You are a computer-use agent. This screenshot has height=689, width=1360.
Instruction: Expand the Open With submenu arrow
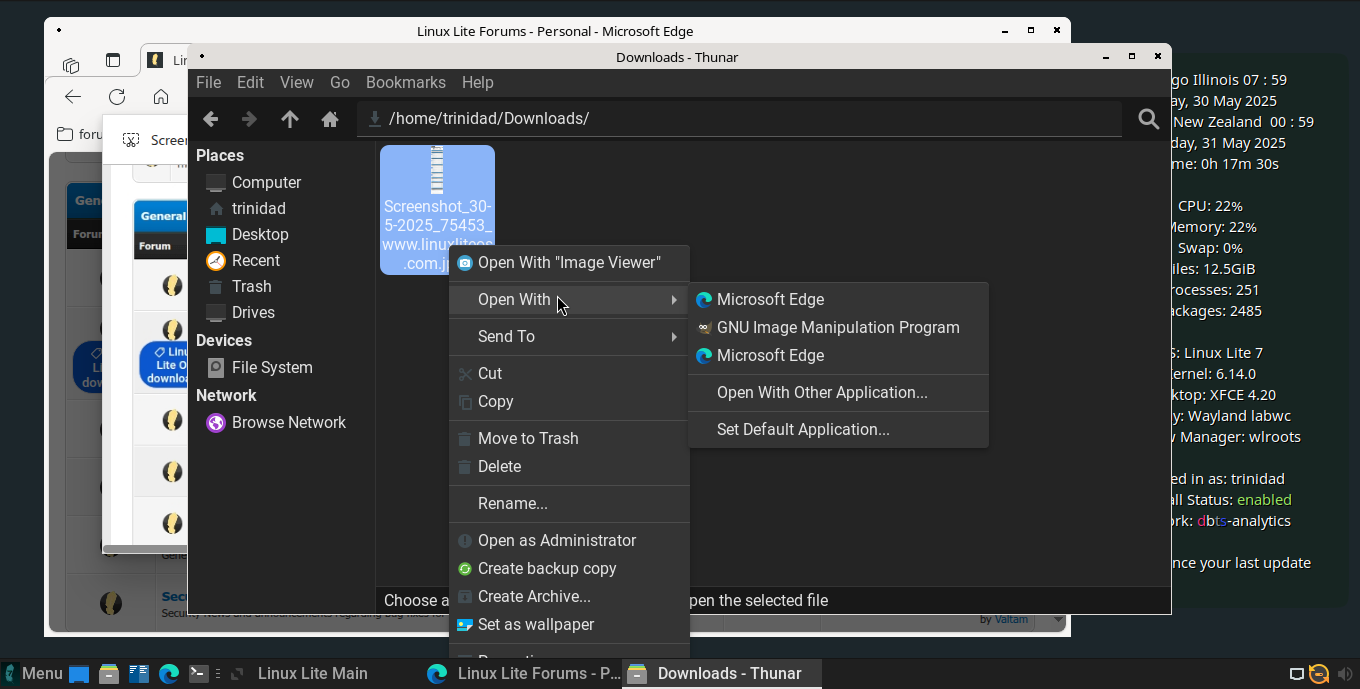pyautogui.click(x=675, y=300)
